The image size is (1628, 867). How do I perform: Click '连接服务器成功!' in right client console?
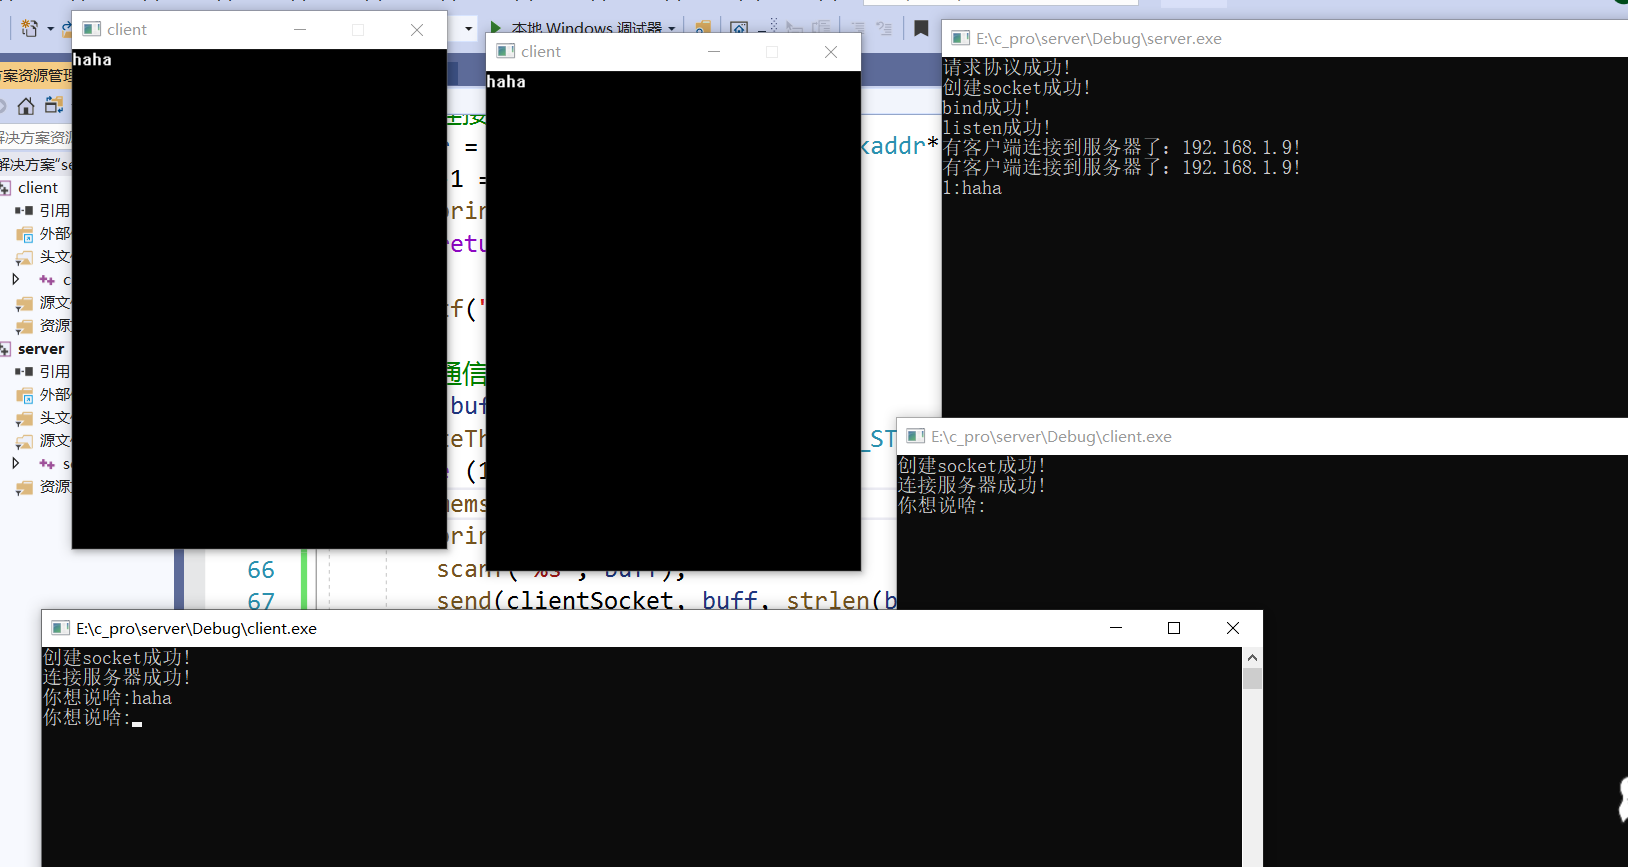[972, 485]
